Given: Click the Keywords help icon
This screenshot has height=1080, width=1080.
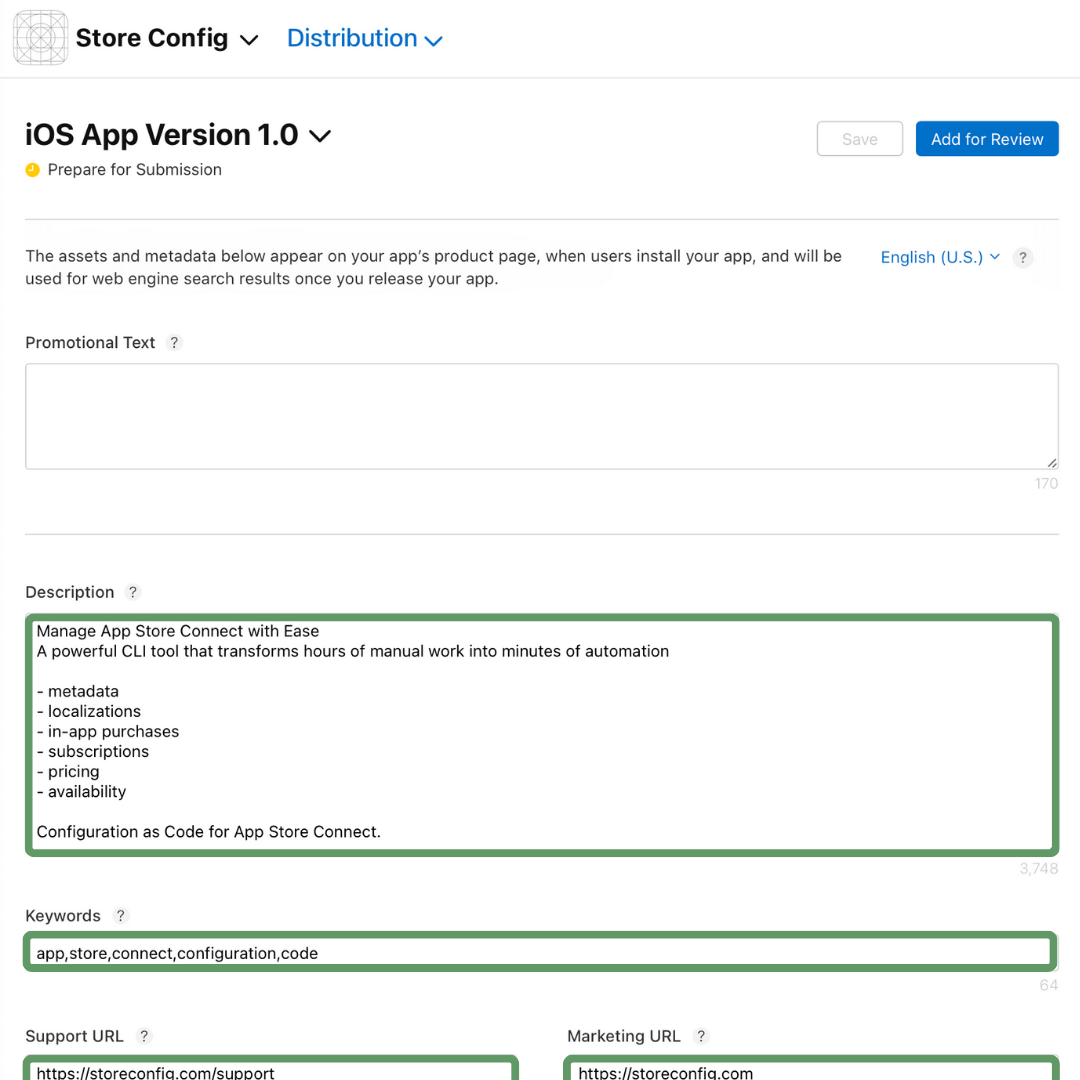Looking at the screenshot, I should 121,916.
